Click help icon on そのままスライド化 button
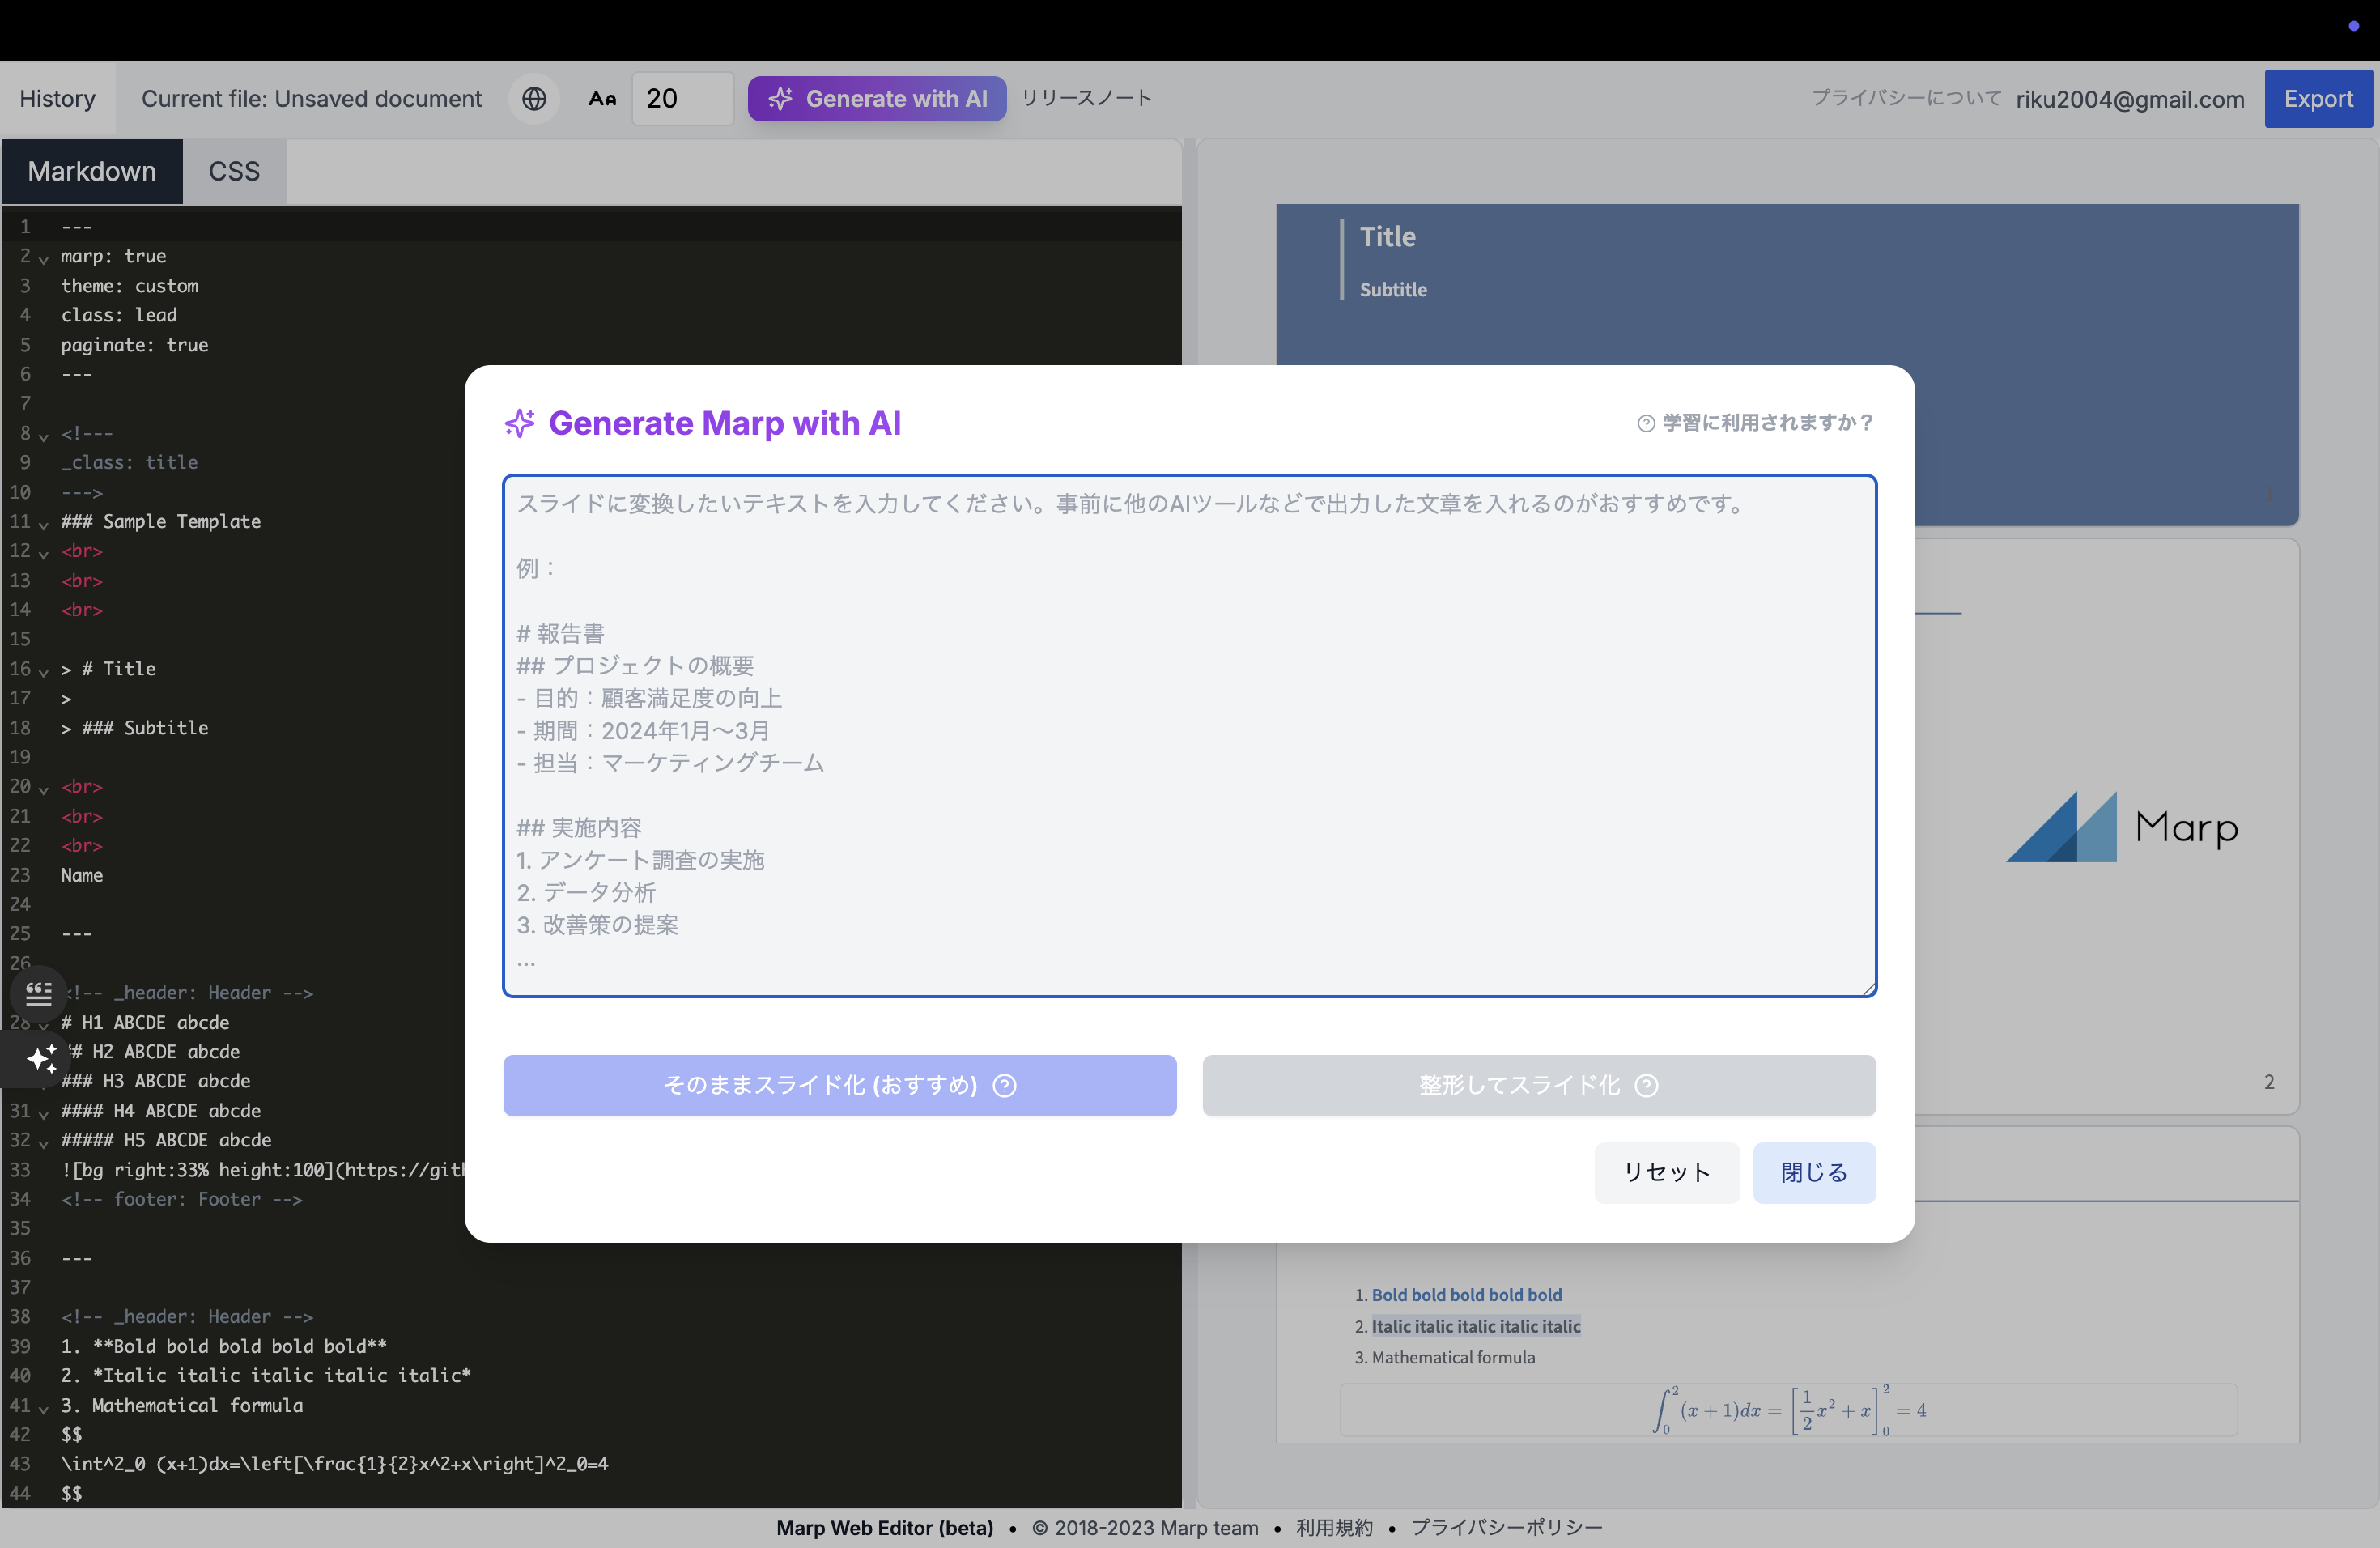Screen dimensions: 2380x1548 (1004, 1085)
